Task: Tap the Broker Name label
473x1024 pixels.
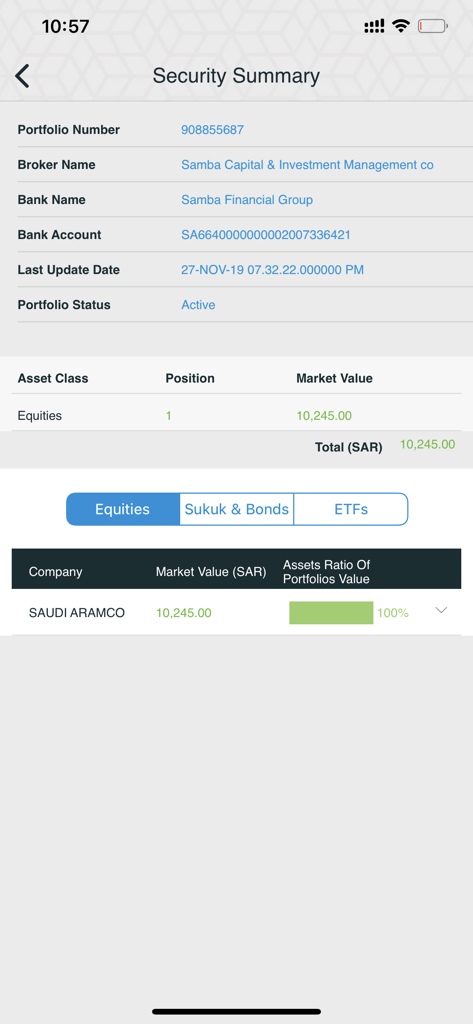Action: [56, 165]
